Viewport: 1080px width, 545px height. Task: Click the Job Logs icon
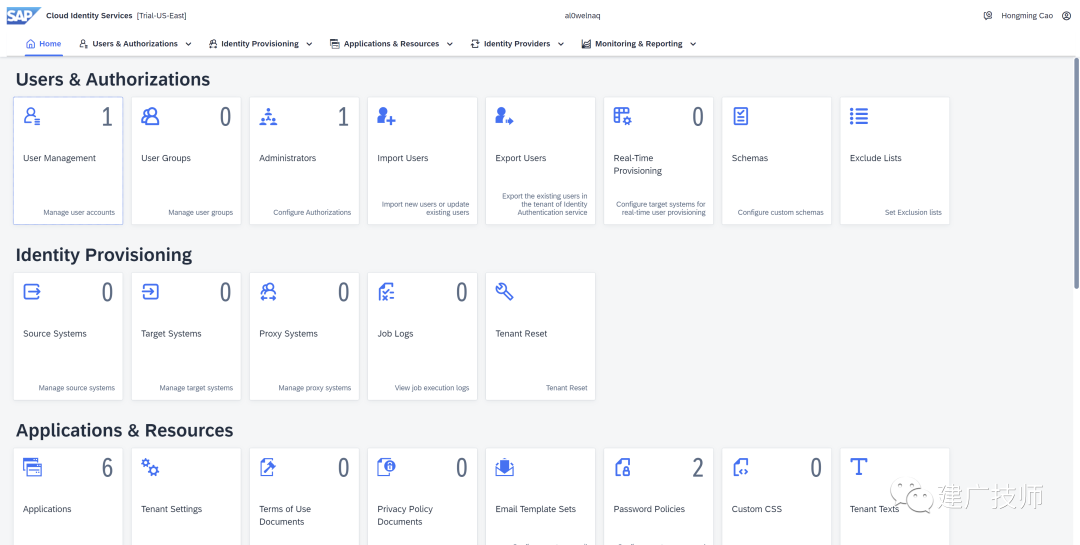pos(386,291)
